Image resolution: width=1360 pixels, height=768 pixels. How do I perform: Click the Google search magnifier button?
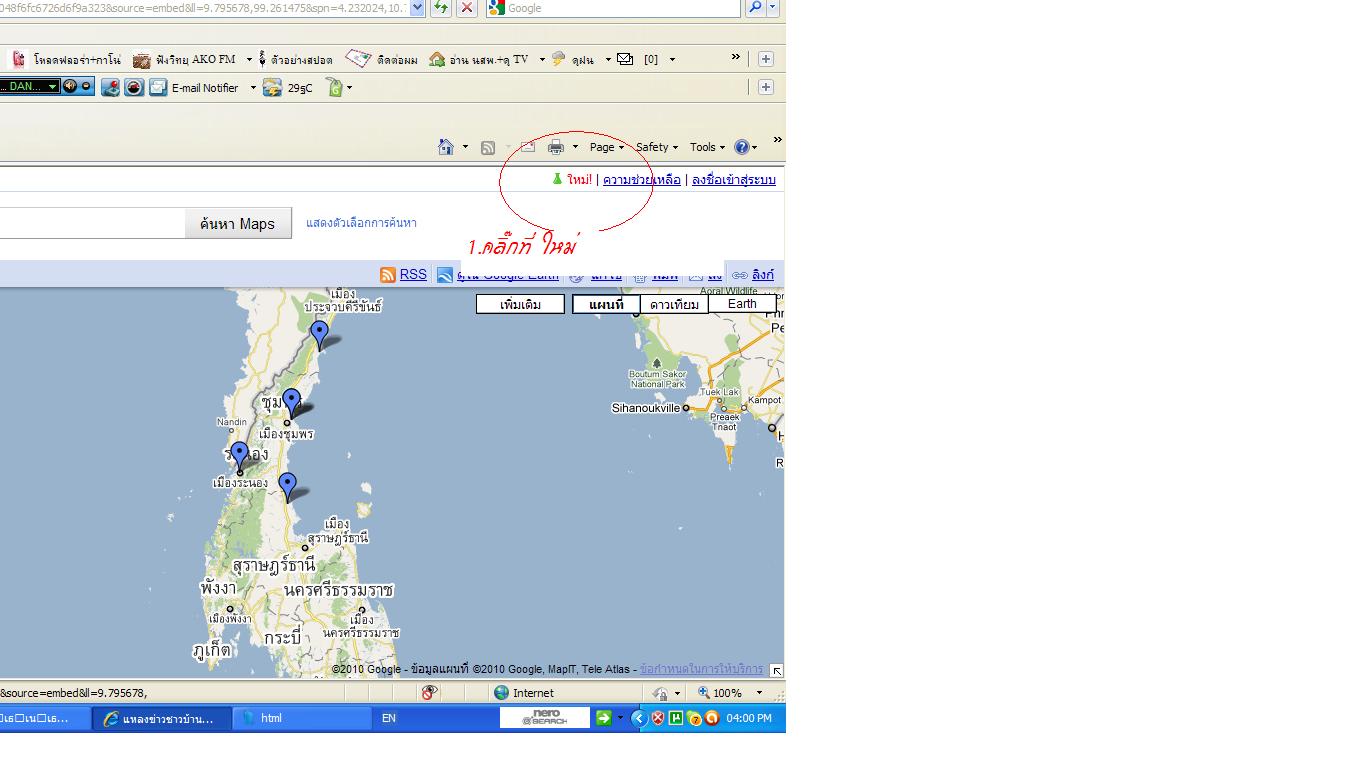point(755,8)
